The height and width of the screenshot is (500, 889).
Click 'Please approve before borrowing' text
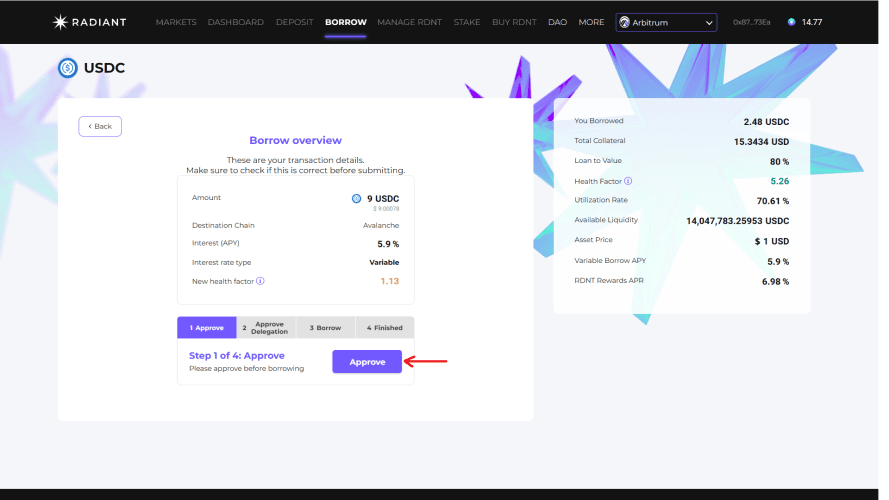(x=247, y=368)
